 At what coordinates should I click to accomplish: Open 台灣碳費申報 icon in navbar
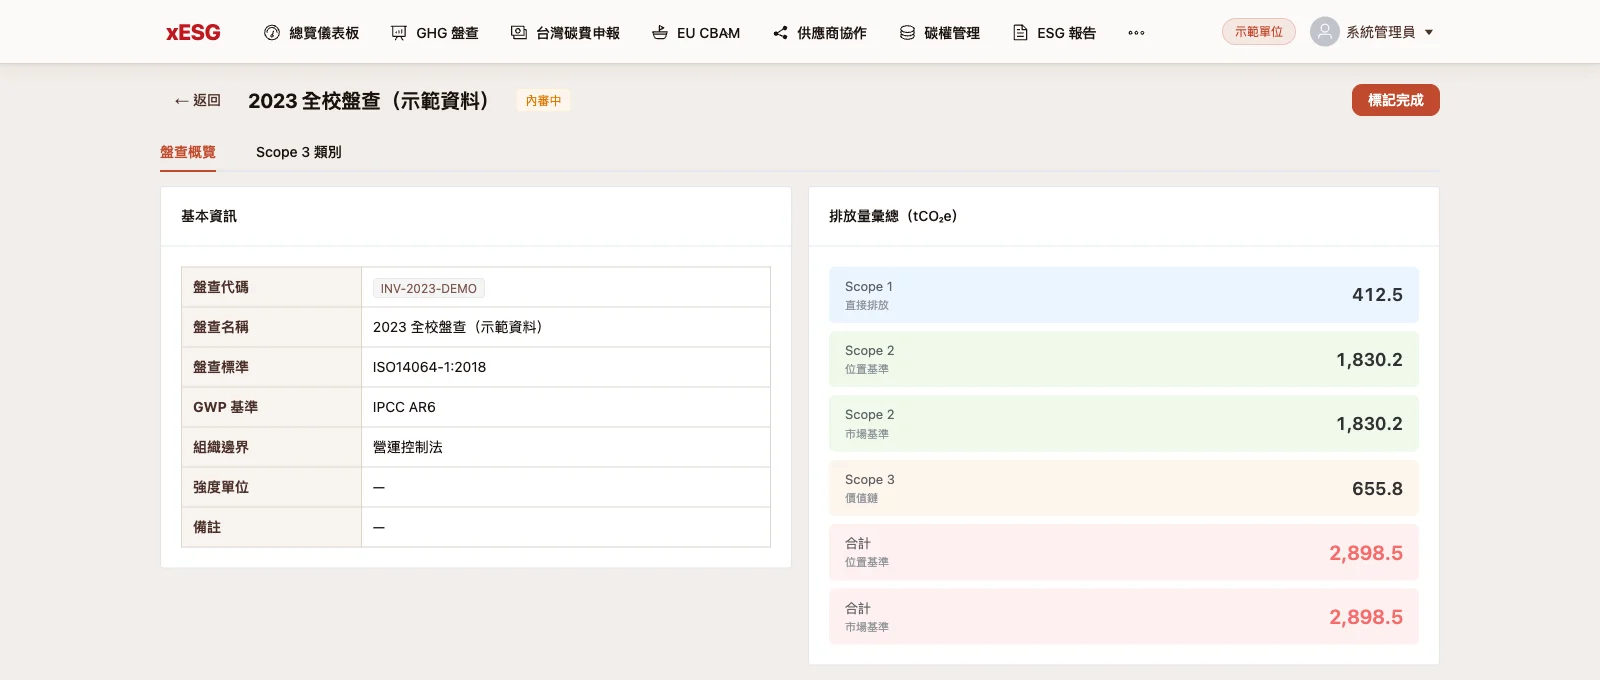[x=519, y=33]
